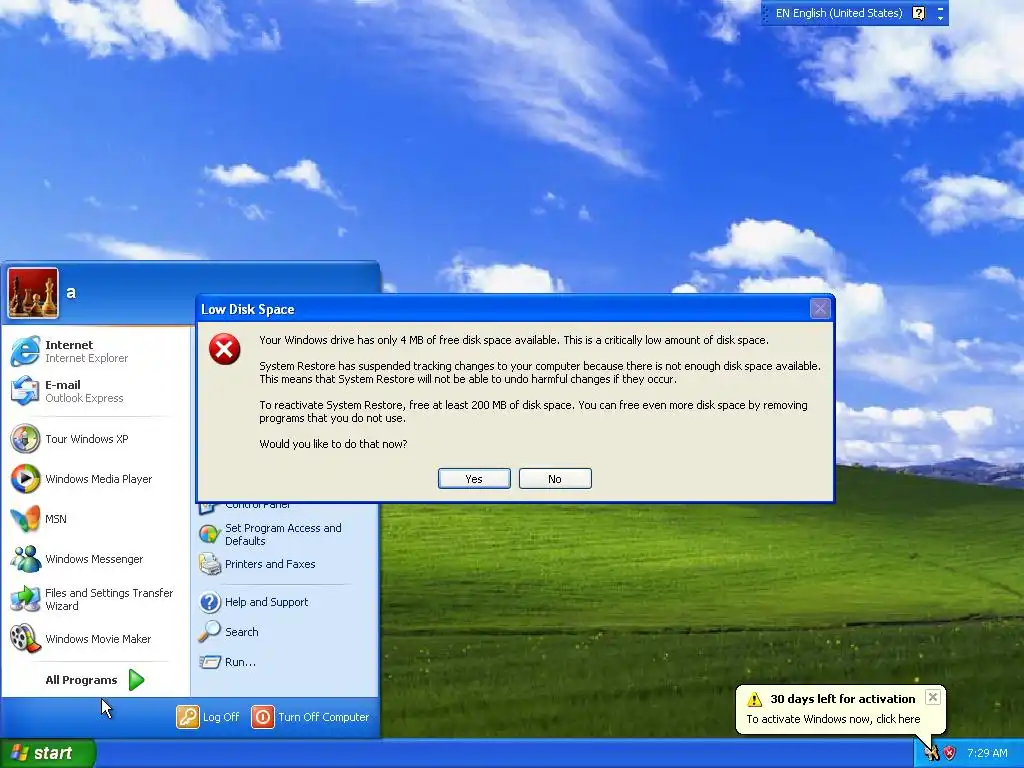Click the user chess picture thumbnail
This screenshot has width=1024, height=768.
click(x=33, y=293)
